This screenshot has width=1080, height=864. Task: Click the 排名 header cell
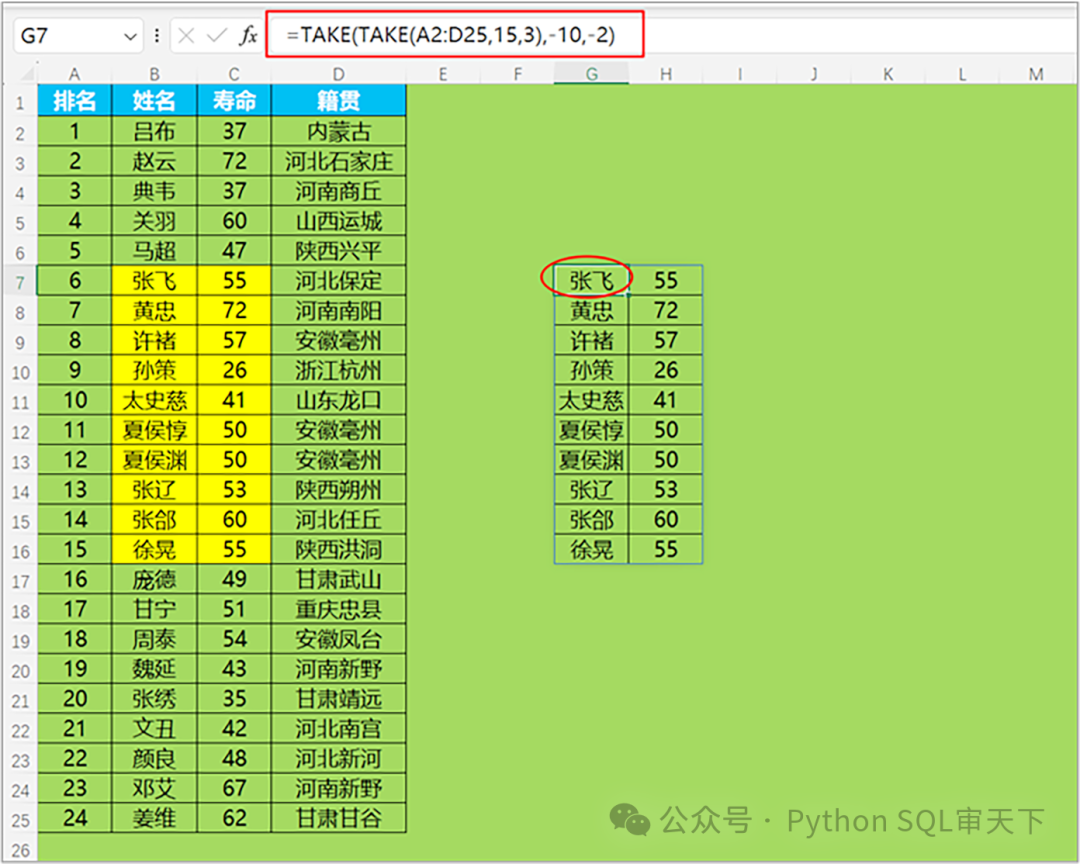75,101
